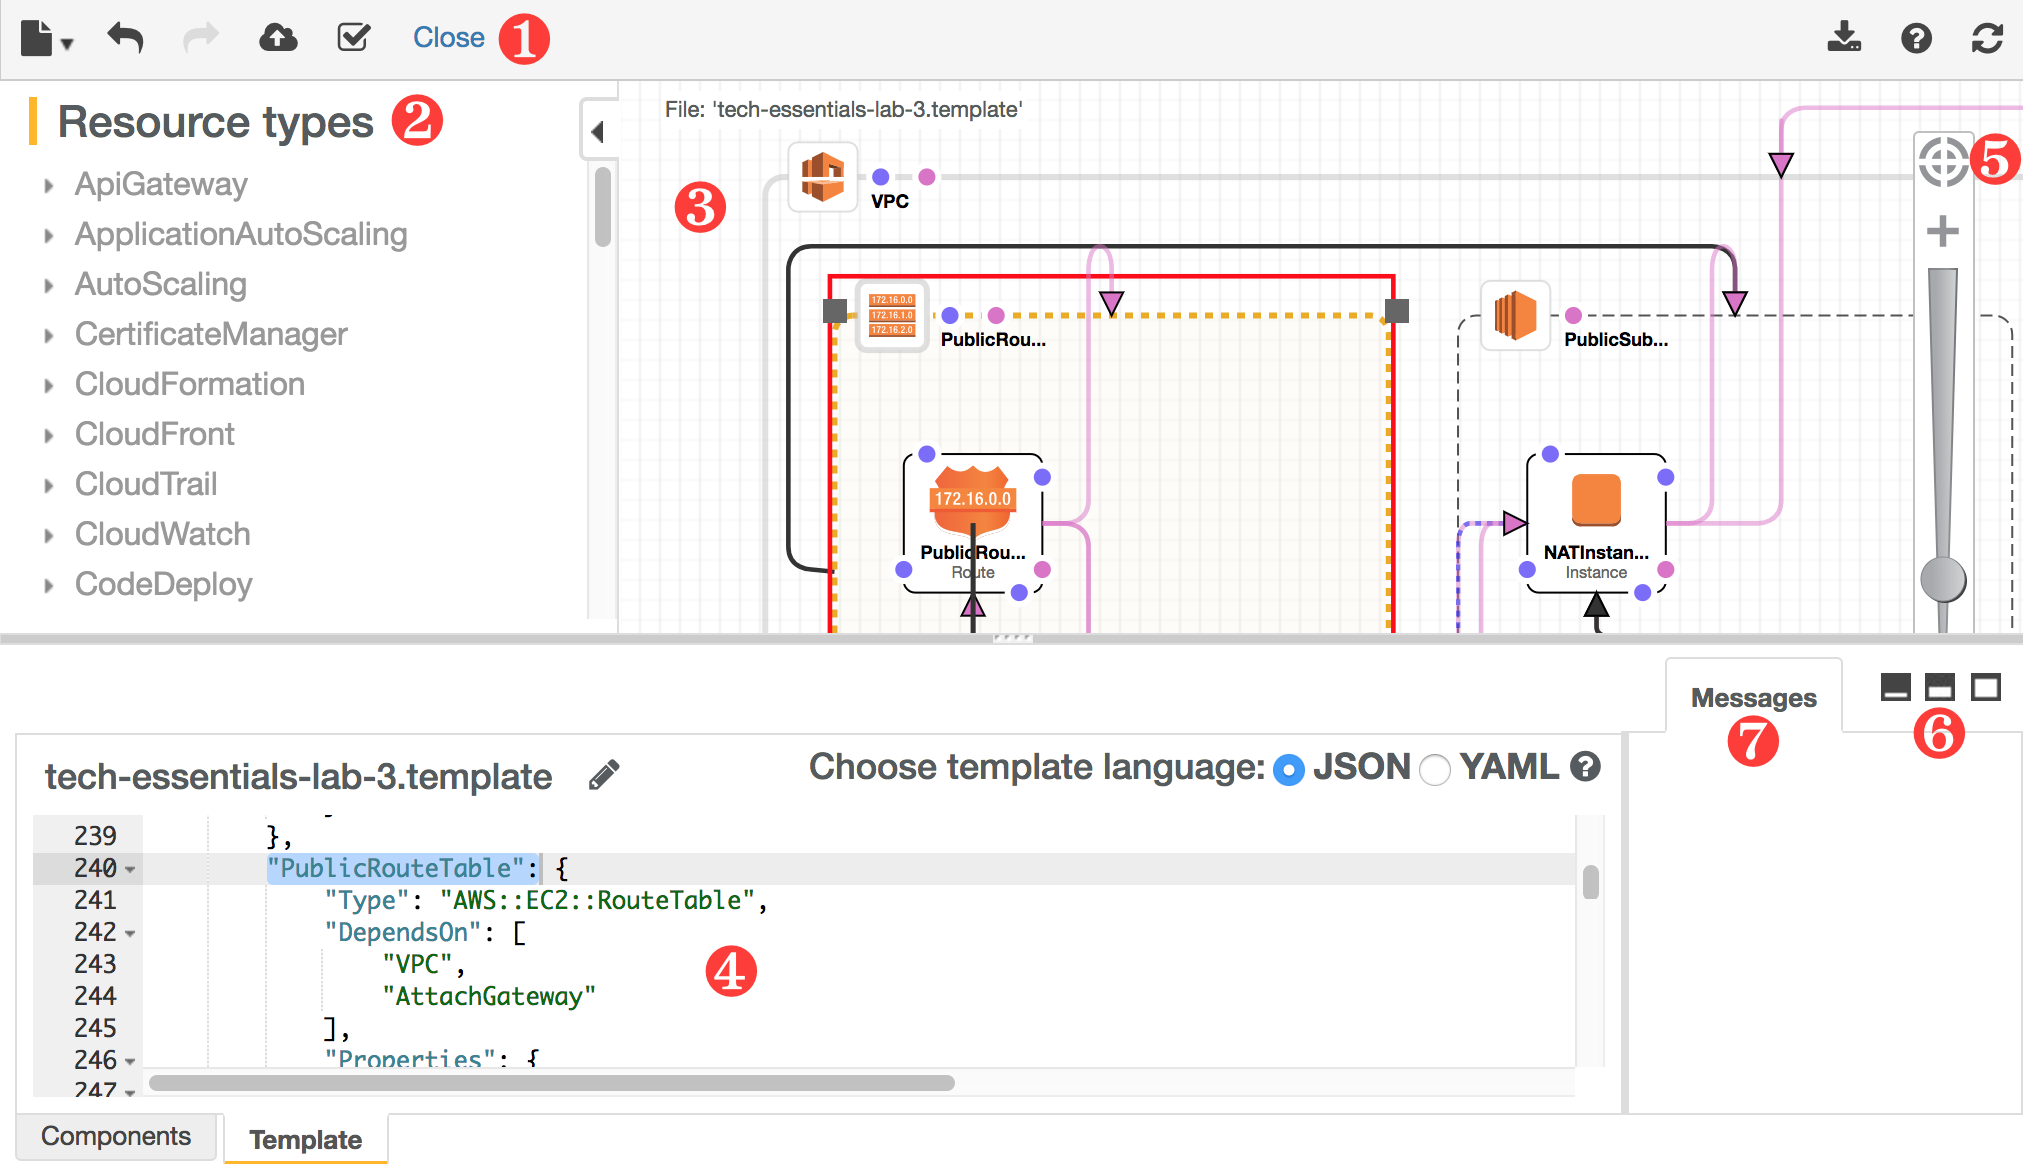Click the "VPC" entry on line 243
This screenshot has width=2023, height=1164.
pos(418,964)
